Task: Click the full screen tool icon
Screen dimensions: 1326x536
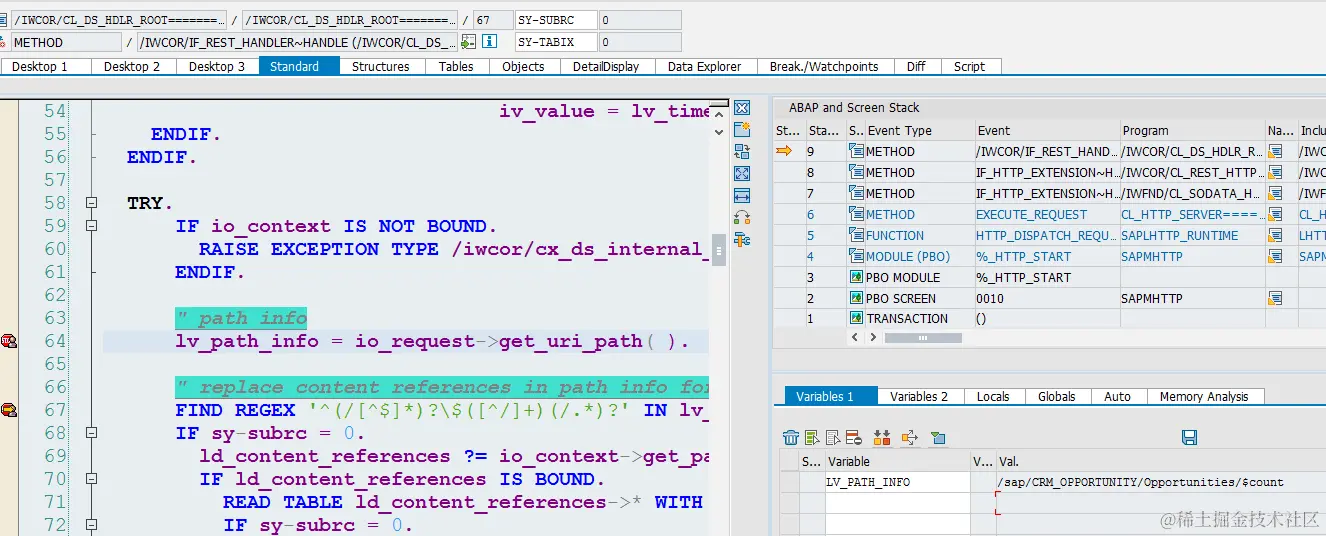Action: (742, 174)
